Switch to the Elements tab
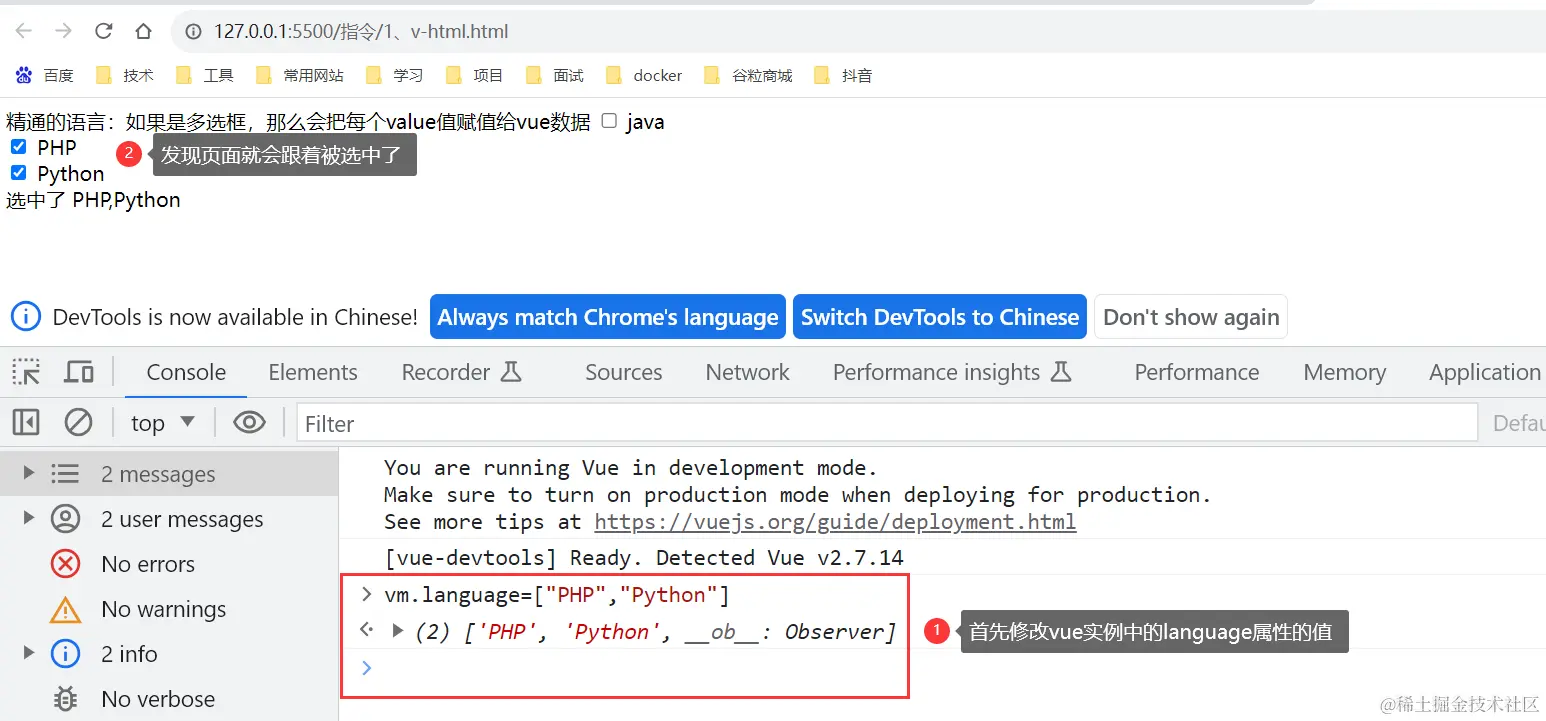 tap(313, 372)
